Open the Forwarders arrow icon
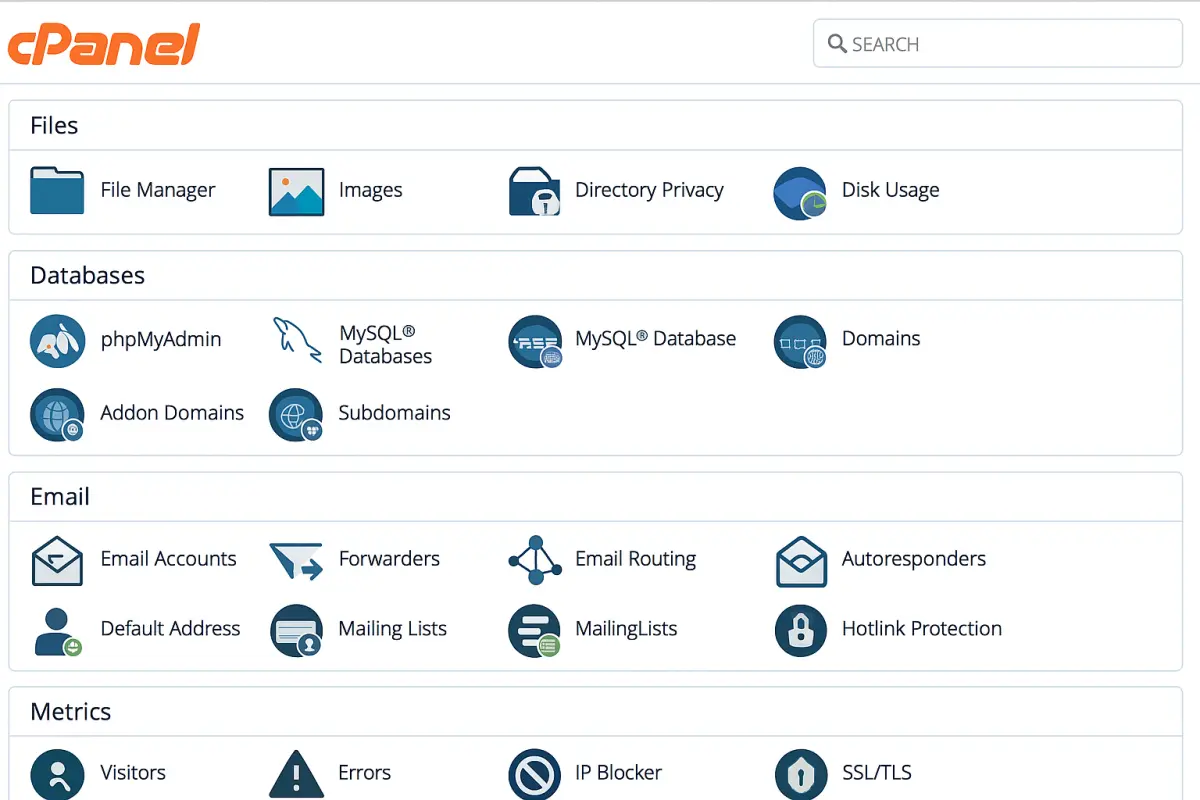1200x800 pixels. [296, 561]
